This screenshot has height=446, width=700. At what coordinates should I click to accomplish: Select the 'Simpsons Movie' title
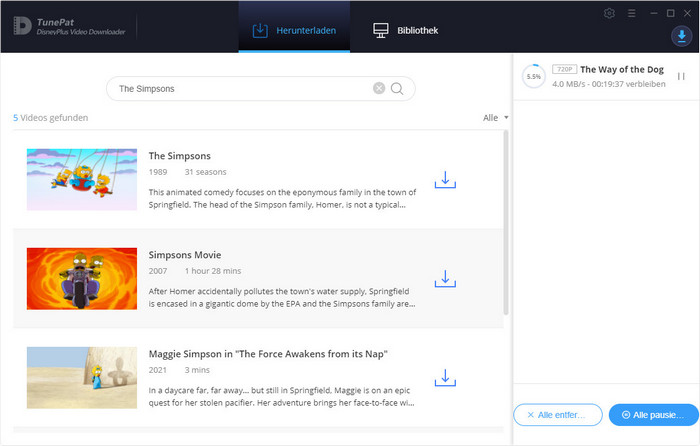[x=185, y=255]
